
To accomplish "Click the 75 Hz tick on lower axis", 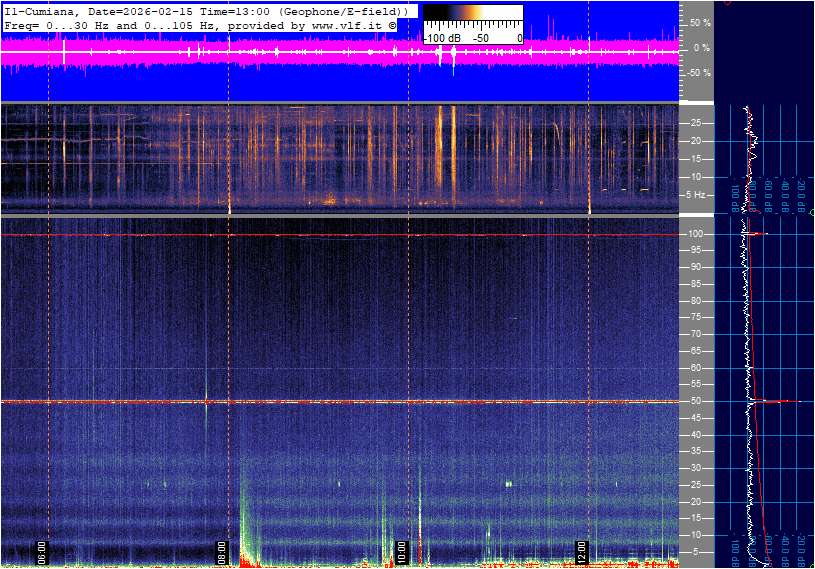I will click(x=695, y=317).
